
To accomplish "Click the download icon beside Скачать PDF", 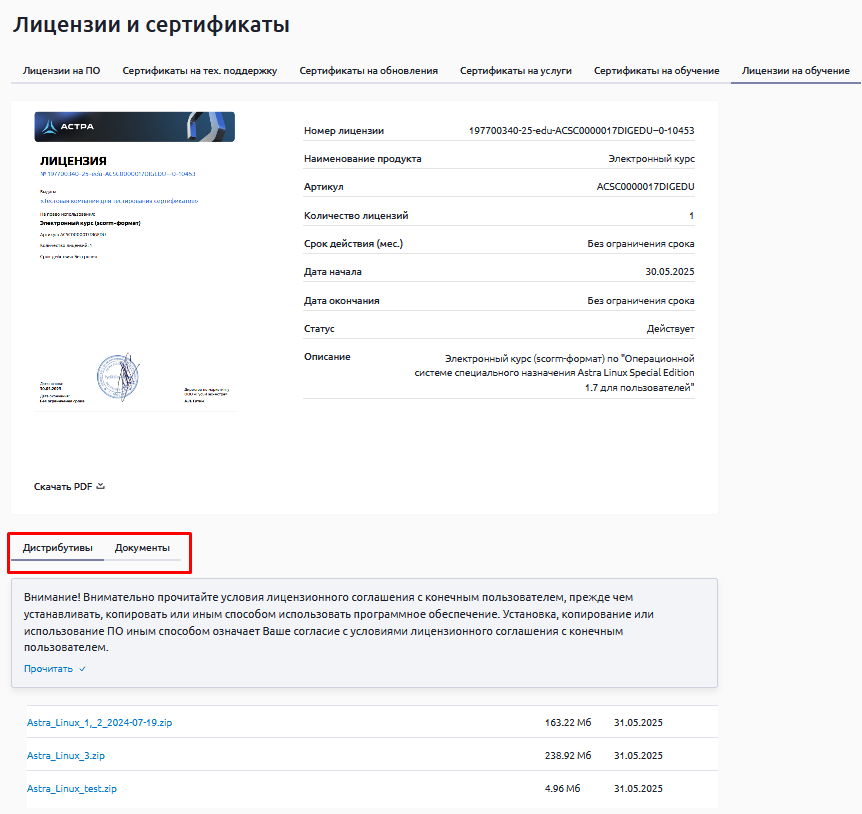I will pos(101,486).
